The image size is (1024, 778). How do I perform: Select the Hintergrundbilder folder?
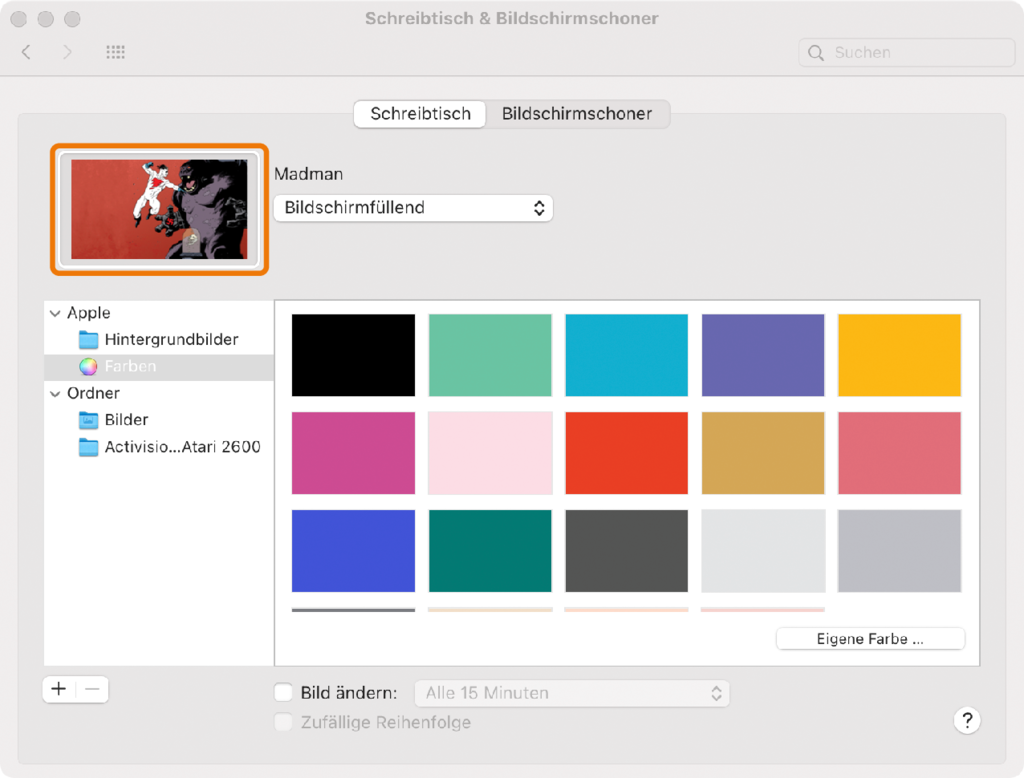click(x=171, y=340)
